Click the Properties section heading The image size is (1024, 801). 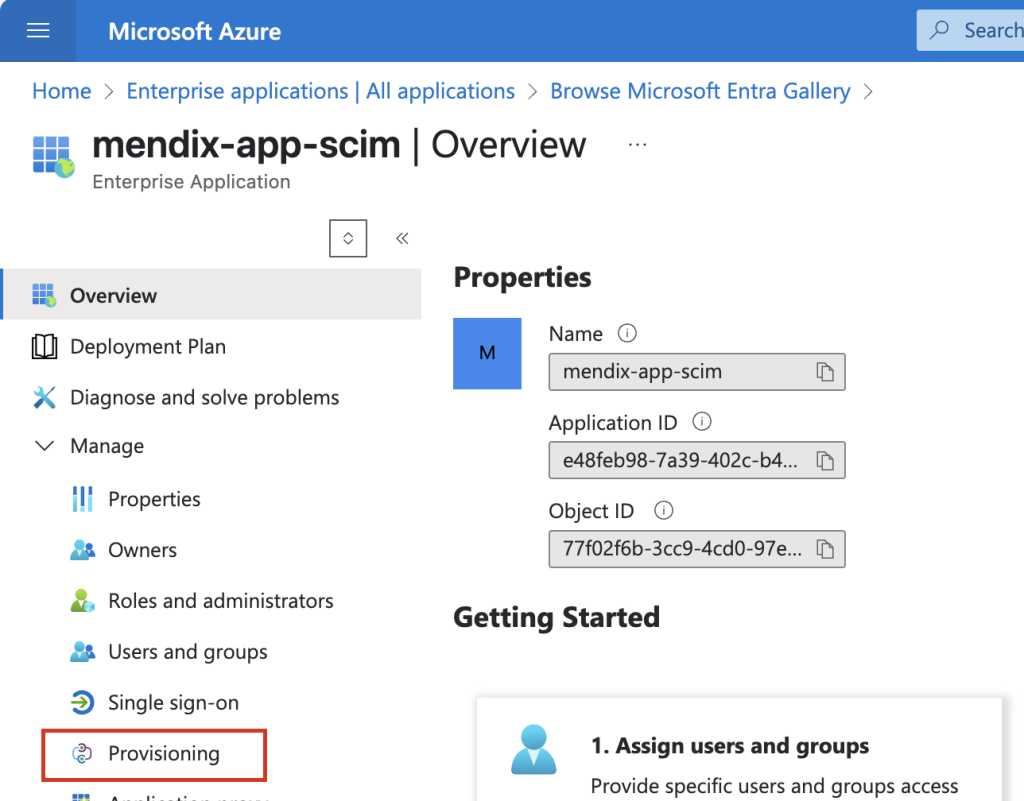click(522, 277)
